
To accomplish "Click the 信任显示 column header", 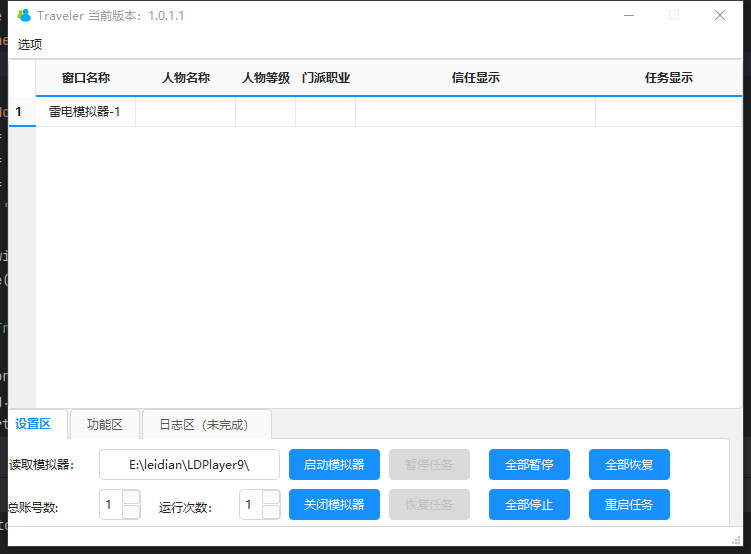I will (x=476, y=78).
